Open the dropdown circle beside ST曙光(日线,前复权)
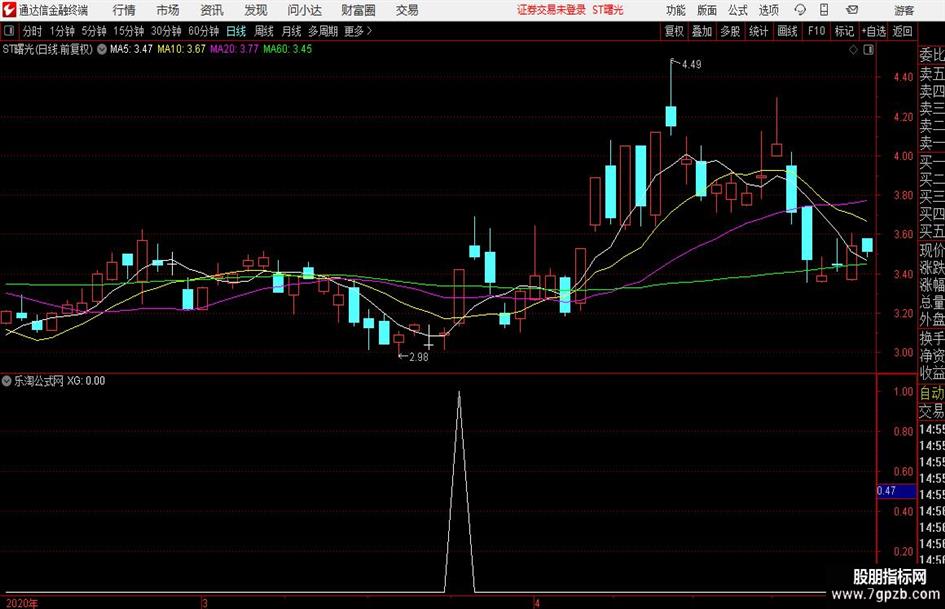The height and width of the screenshot is (609, 945). 102,49
